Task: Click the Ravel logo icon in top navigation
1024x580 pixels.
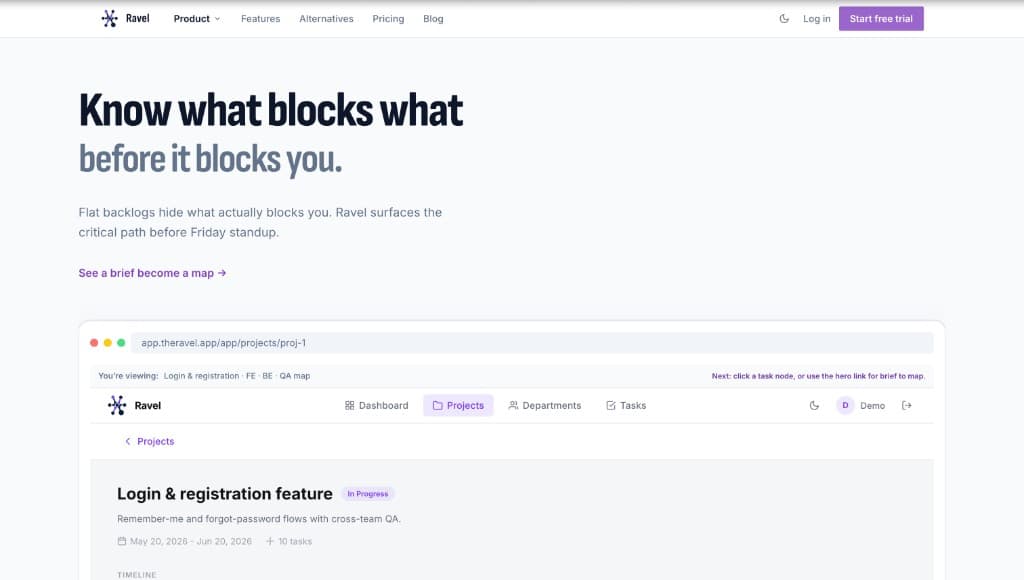Action: (109, 18)
